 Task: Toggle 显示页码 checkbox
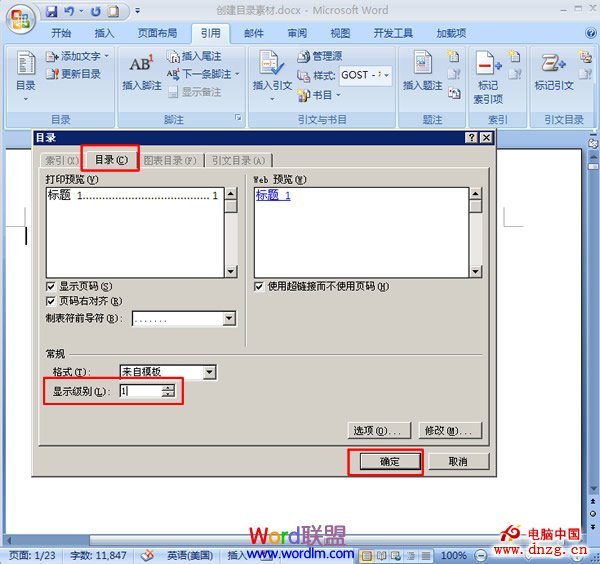(x=50, y=287)
